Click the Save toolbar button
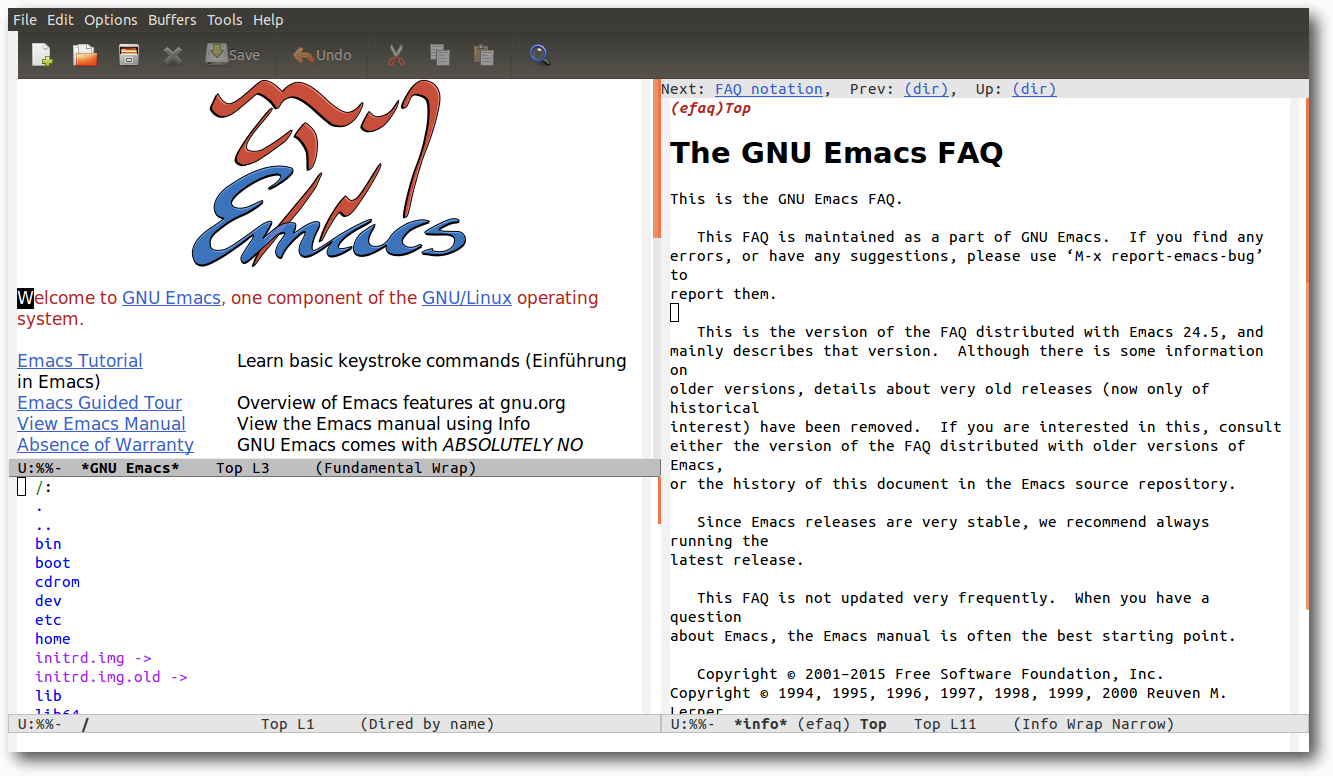 (232, 55)
